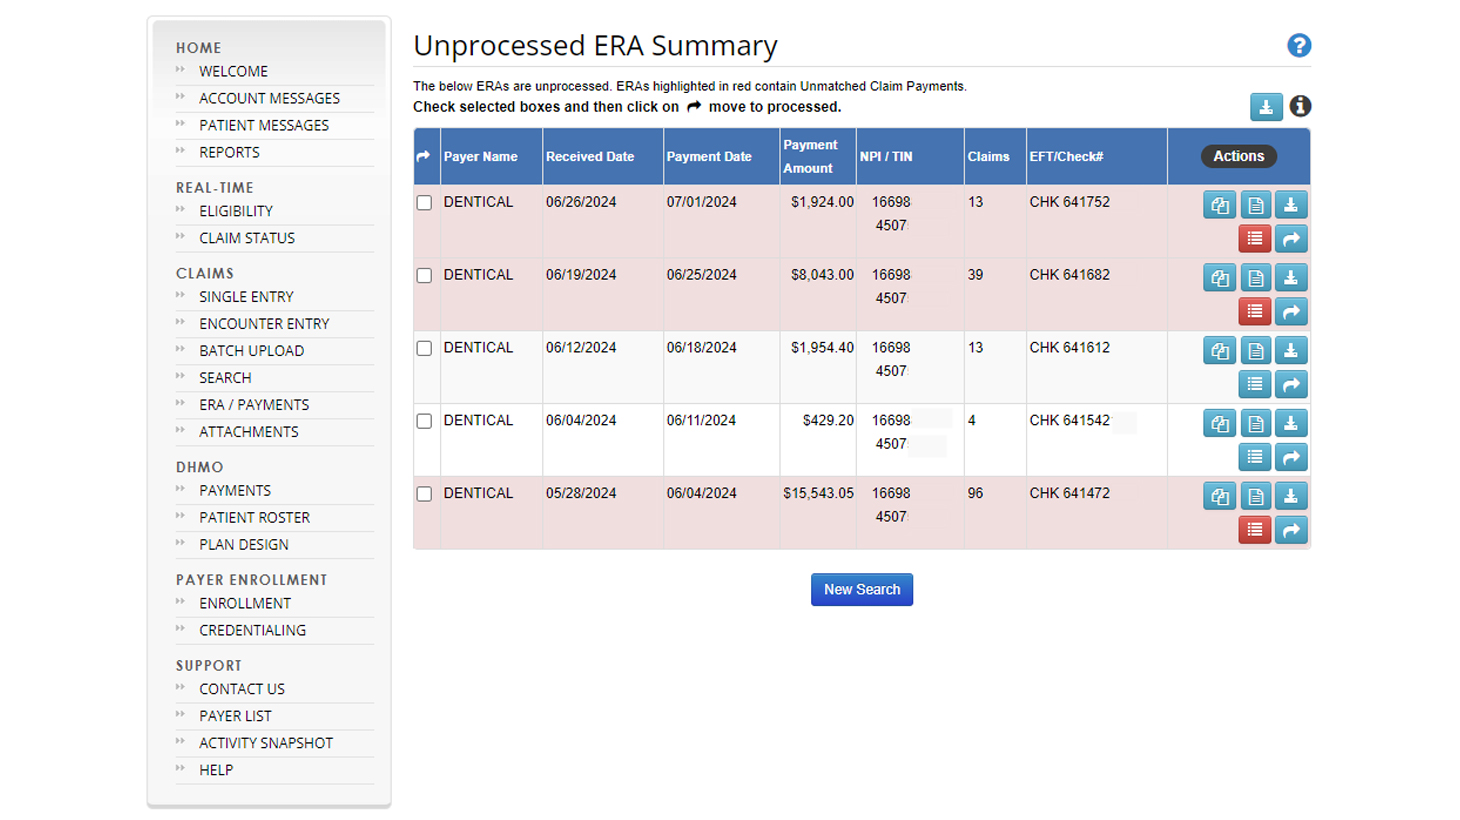Go to Attachments under Claims
The width and height of the screenshot is (1460, 820).
(248, 432)
